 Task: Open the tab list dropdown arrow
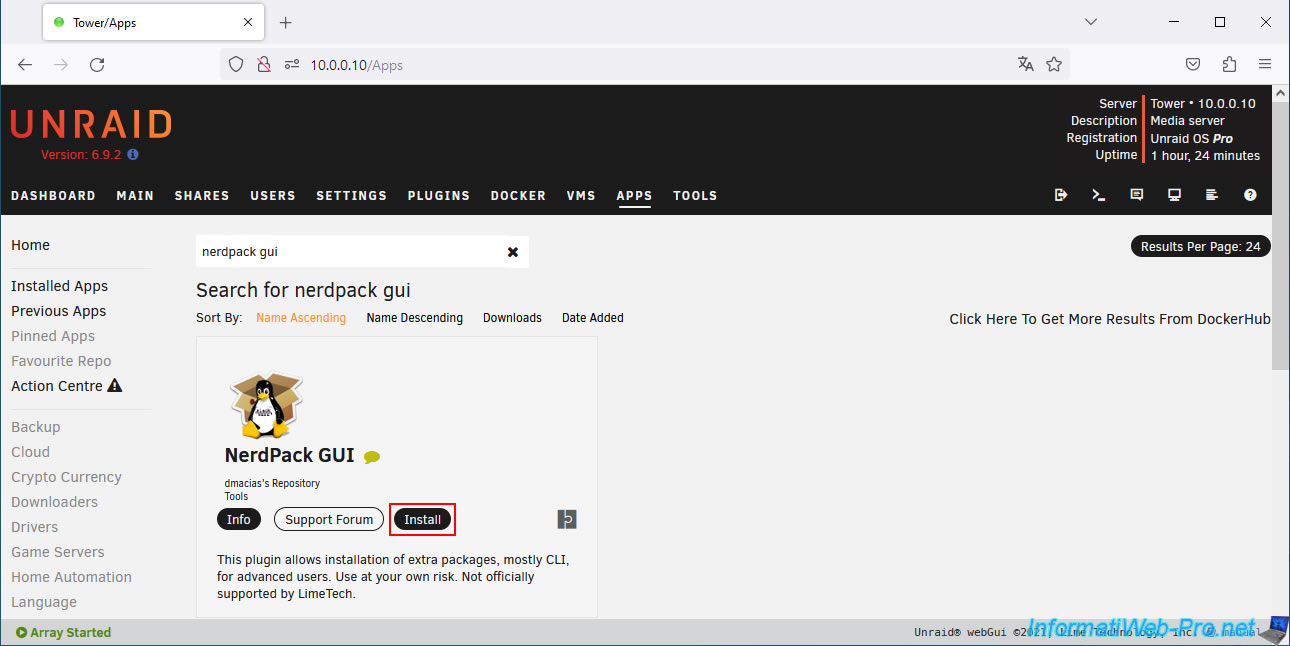tap(1091, 22)
